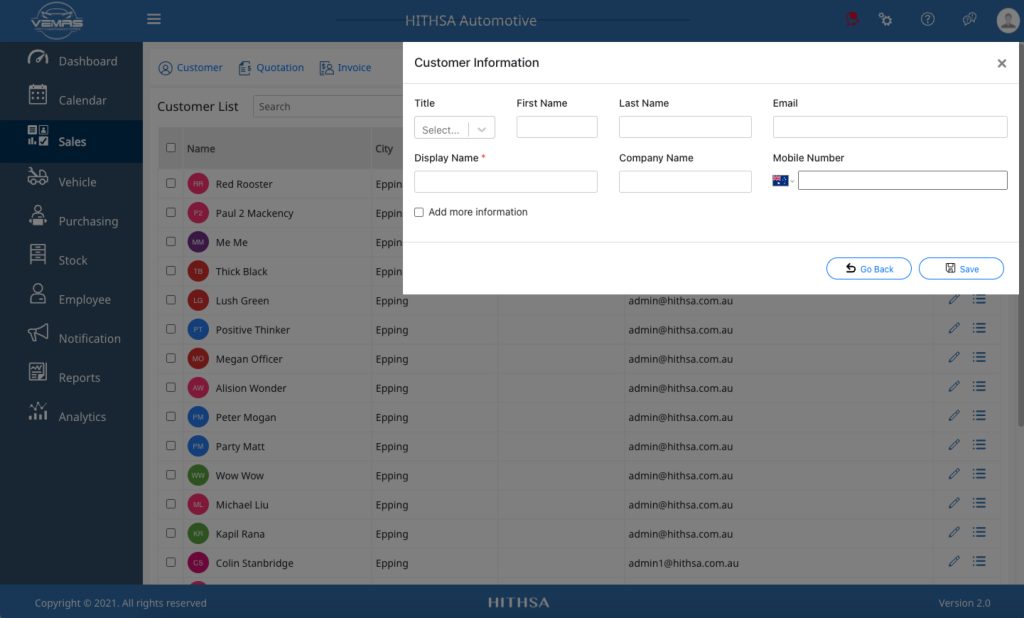Screen dimensions: 1024x618
Task: Switch to the Customer tab
Action: [x=191, y=68]
